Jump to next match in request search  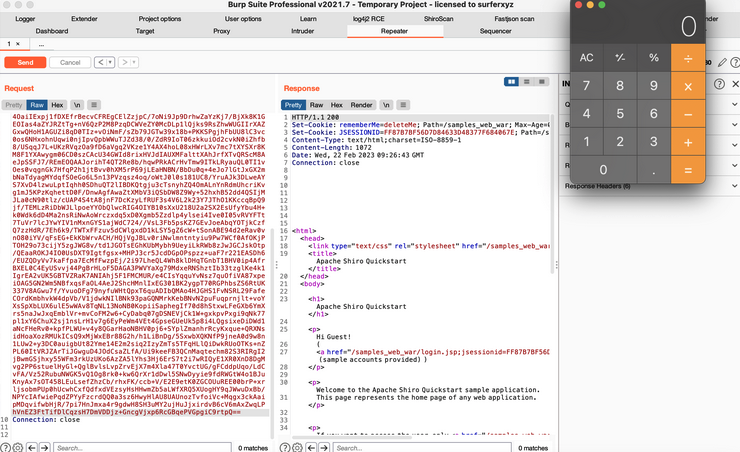point(44,447)
